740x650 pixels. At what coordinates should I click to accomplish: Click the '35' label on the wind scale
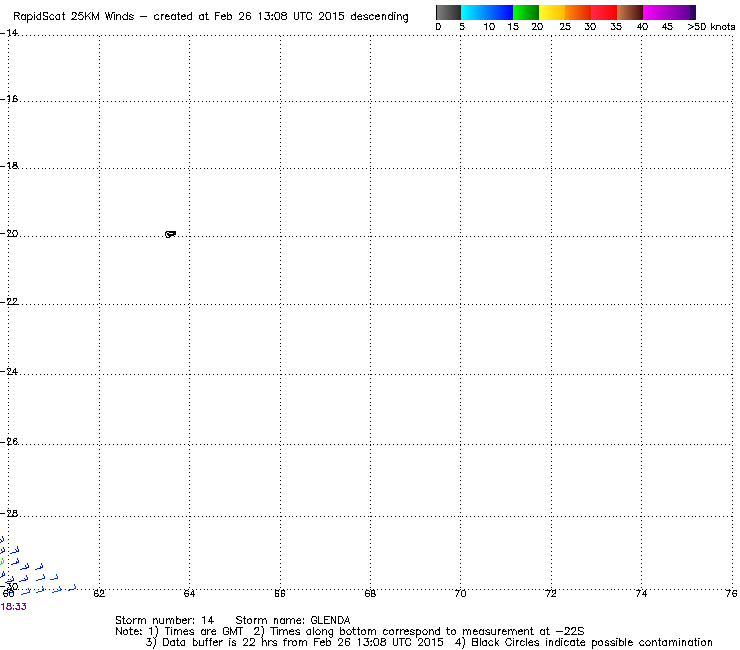coord(616,27)
